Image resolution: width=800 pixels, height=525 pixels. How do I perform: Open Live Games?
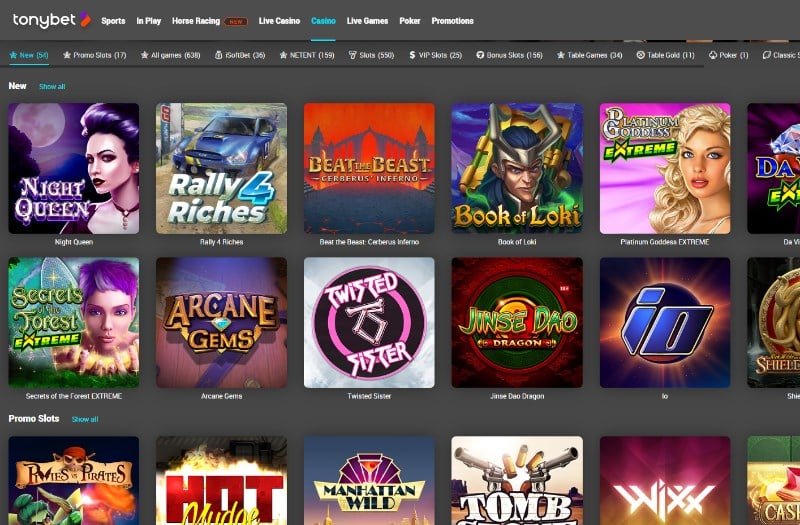coord(367,21)
